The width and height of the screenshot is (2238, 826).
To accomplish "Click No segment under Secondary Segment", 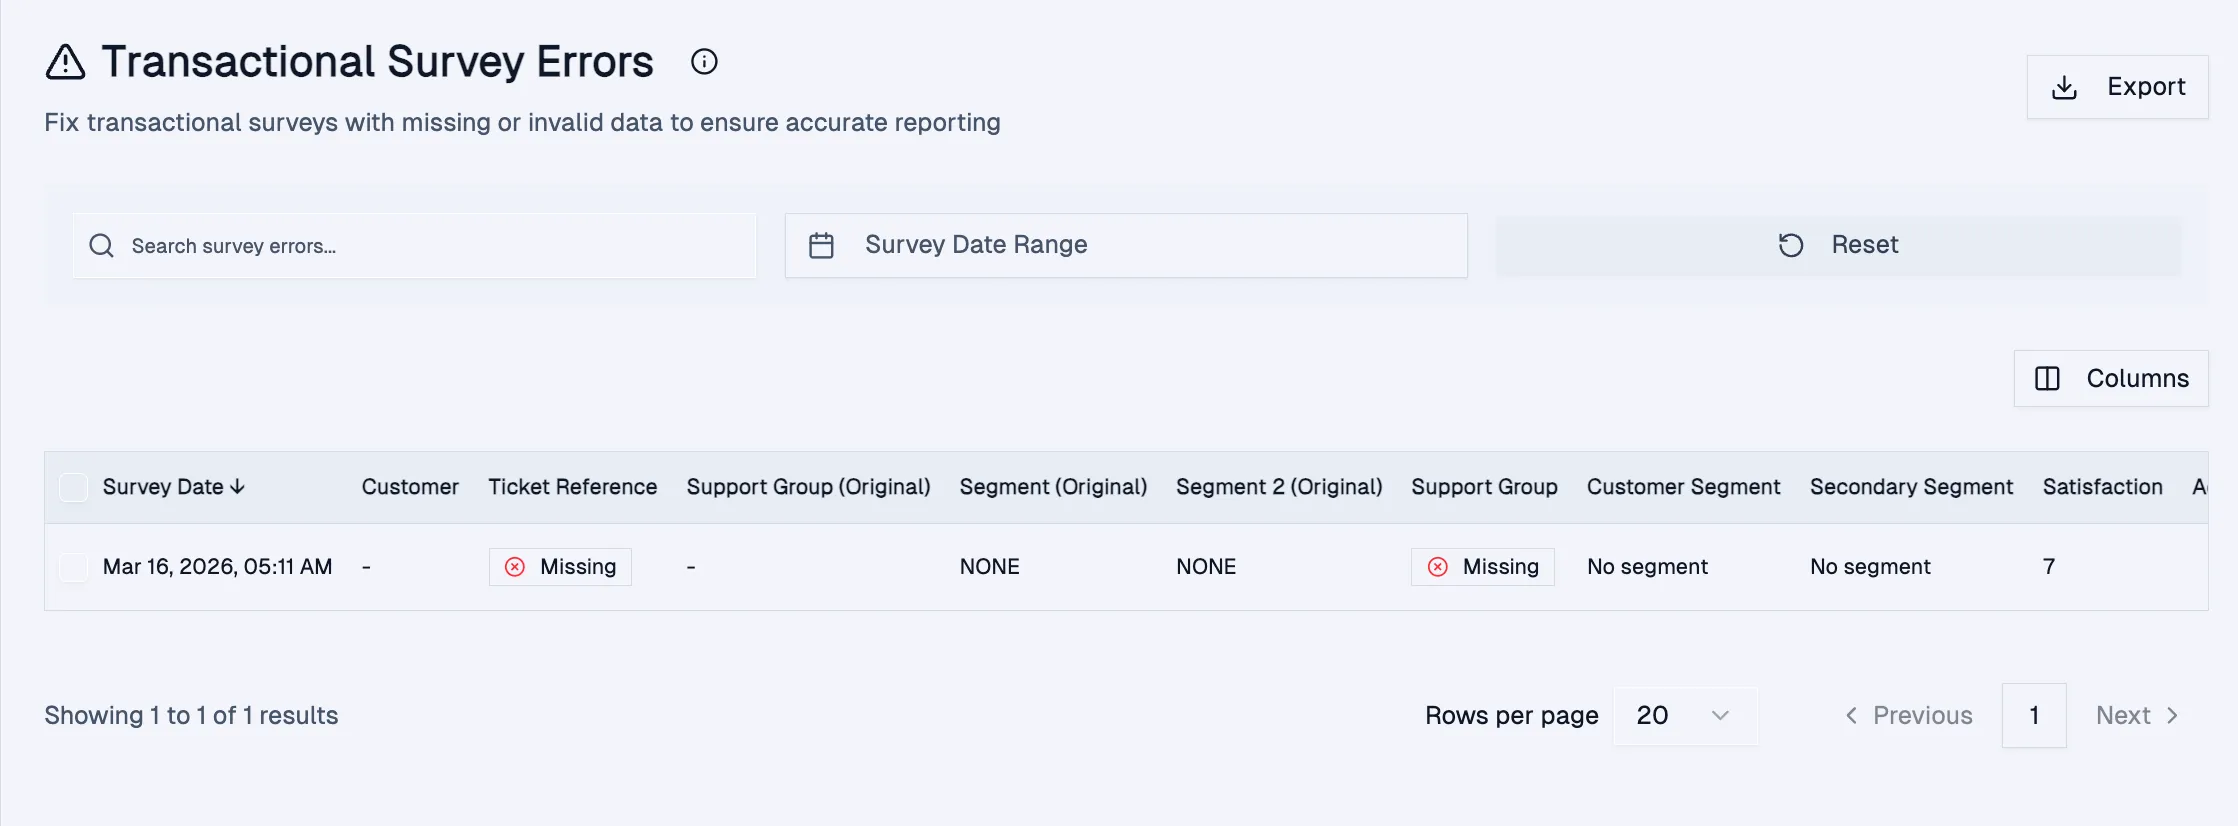I will pyautogui.click(x=1870, y=567).
